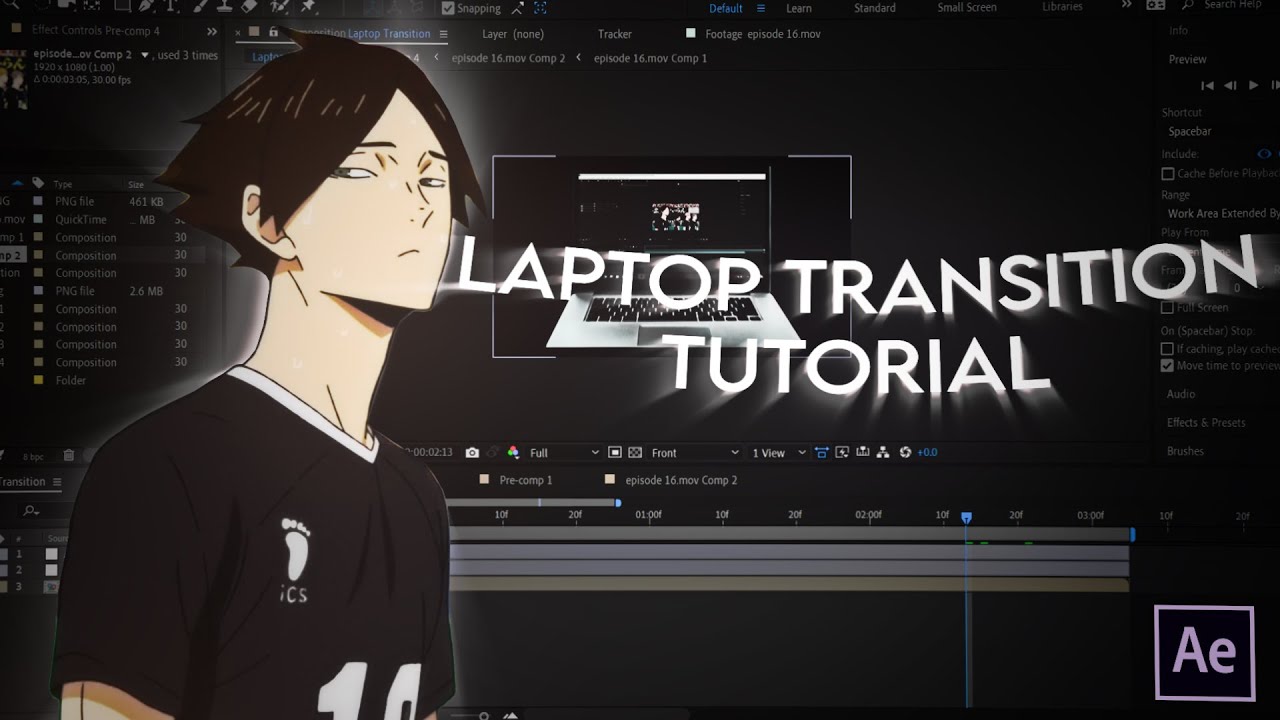Click the reset exposure aperture icon
Screen dimensions: 1280x720
[x=905, y=453]
